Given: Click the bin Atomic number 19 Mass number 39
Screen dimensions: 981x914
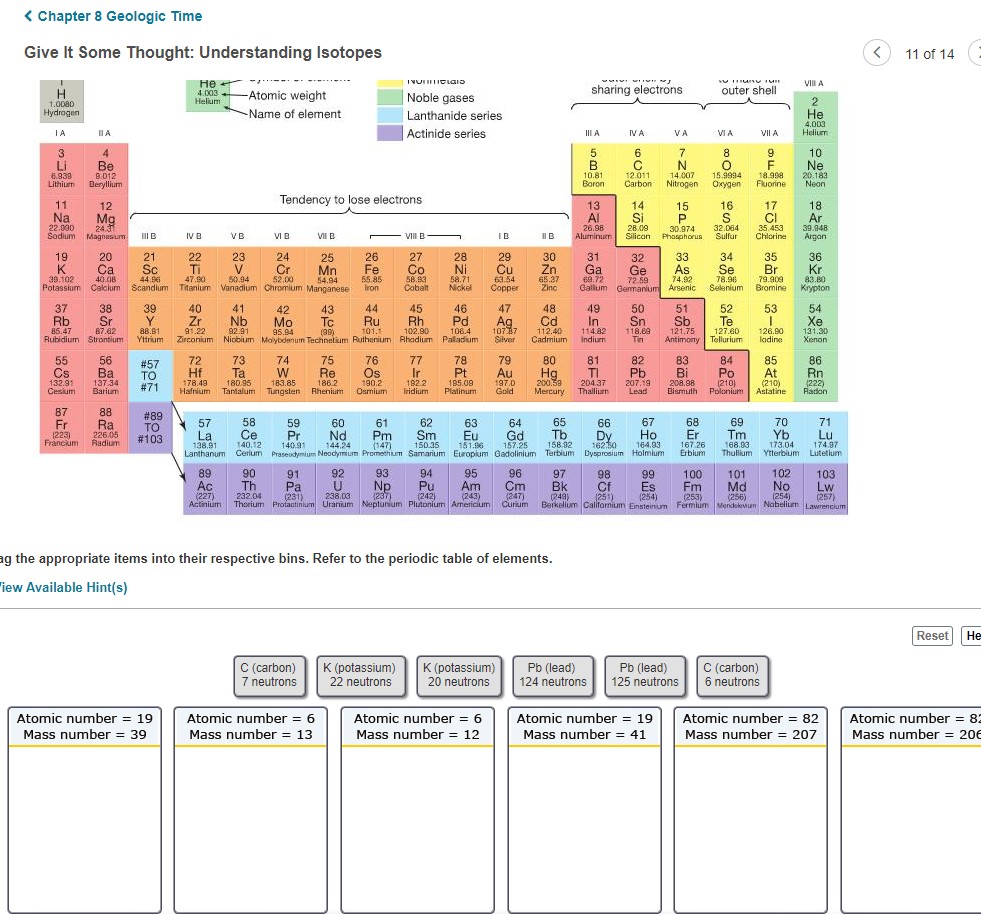Looking at the screenshot, I should tap(84, 810).
